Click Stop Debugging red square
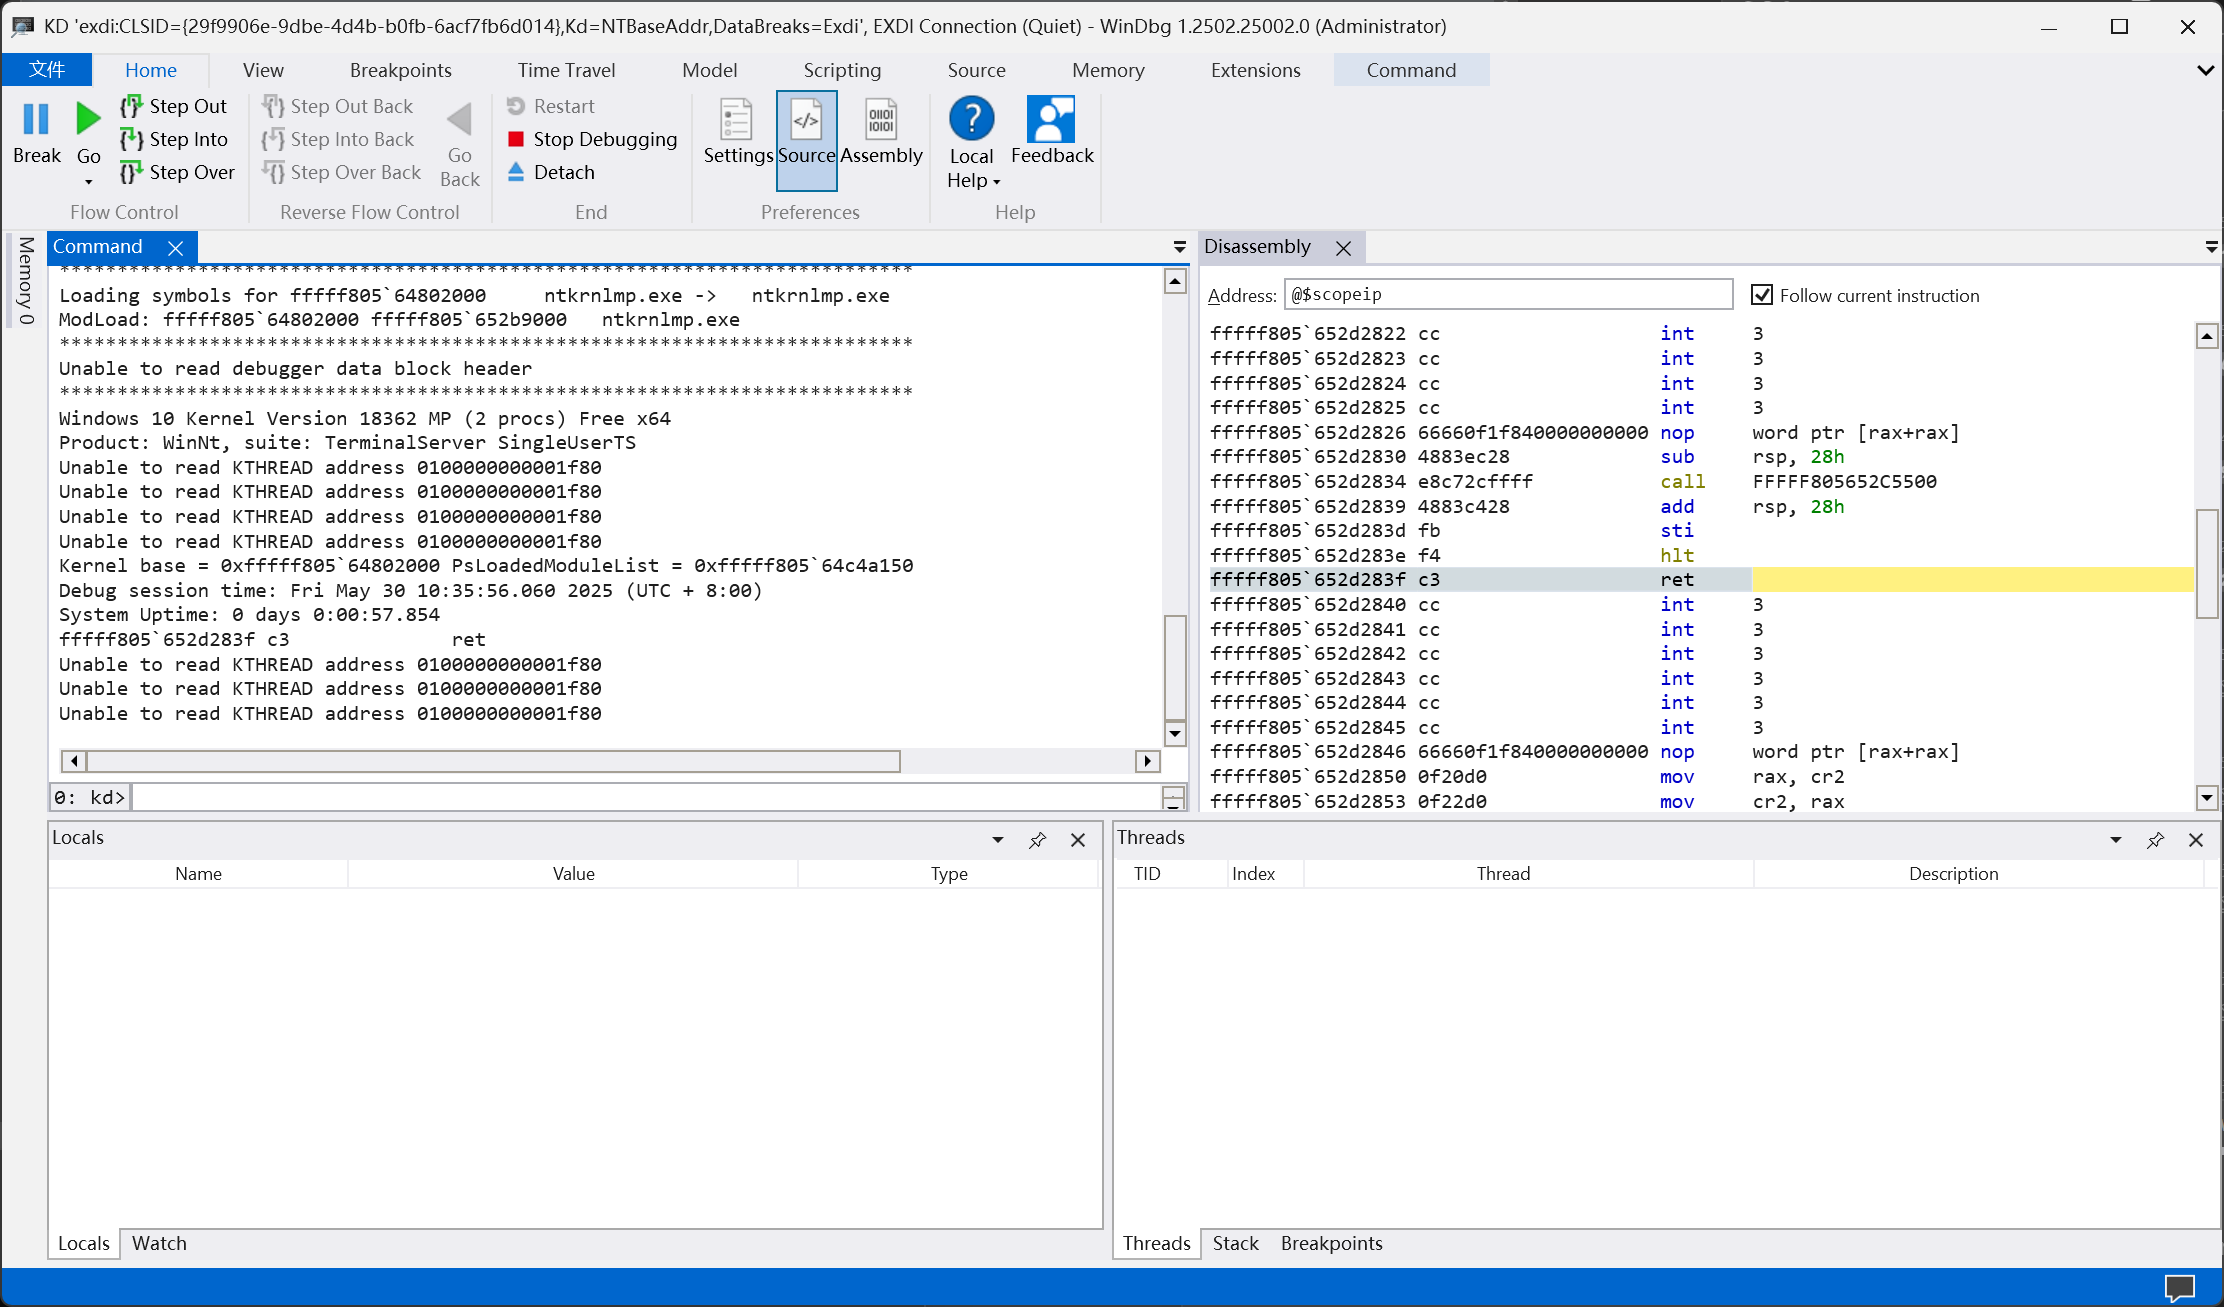This screenshot has width=2224, height=1307. (516, 139)
